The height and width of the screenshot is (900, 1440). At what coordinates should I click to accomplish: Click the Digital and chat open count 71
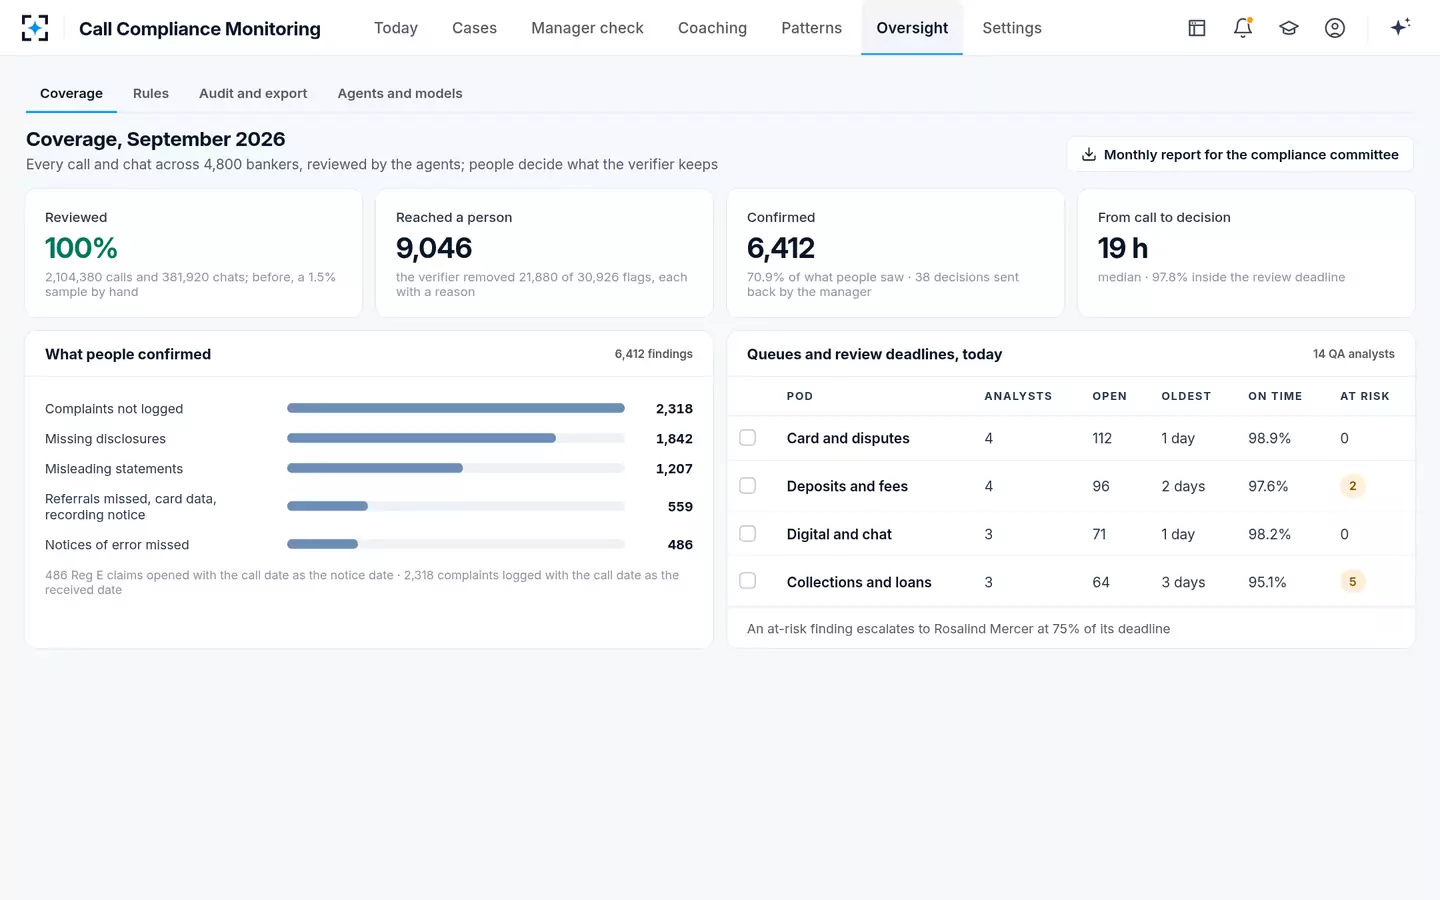(x=1099, y=534)
